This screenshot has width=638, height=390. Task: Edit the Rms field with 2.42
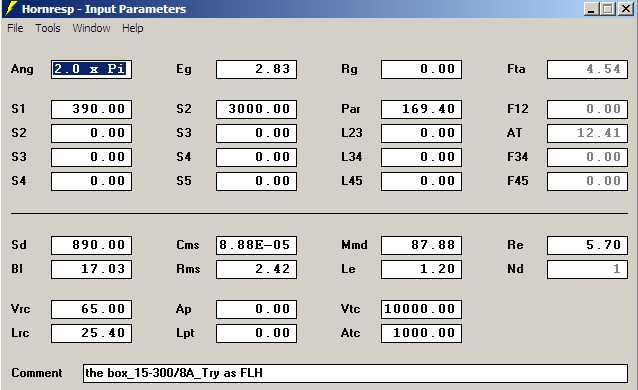click(256, 269)
